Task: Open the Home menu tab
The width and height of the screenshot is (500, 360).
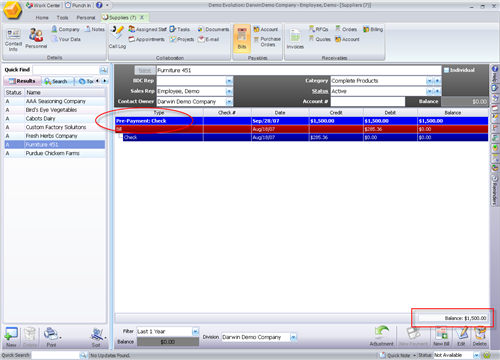Action: click(x=42, y=18)
